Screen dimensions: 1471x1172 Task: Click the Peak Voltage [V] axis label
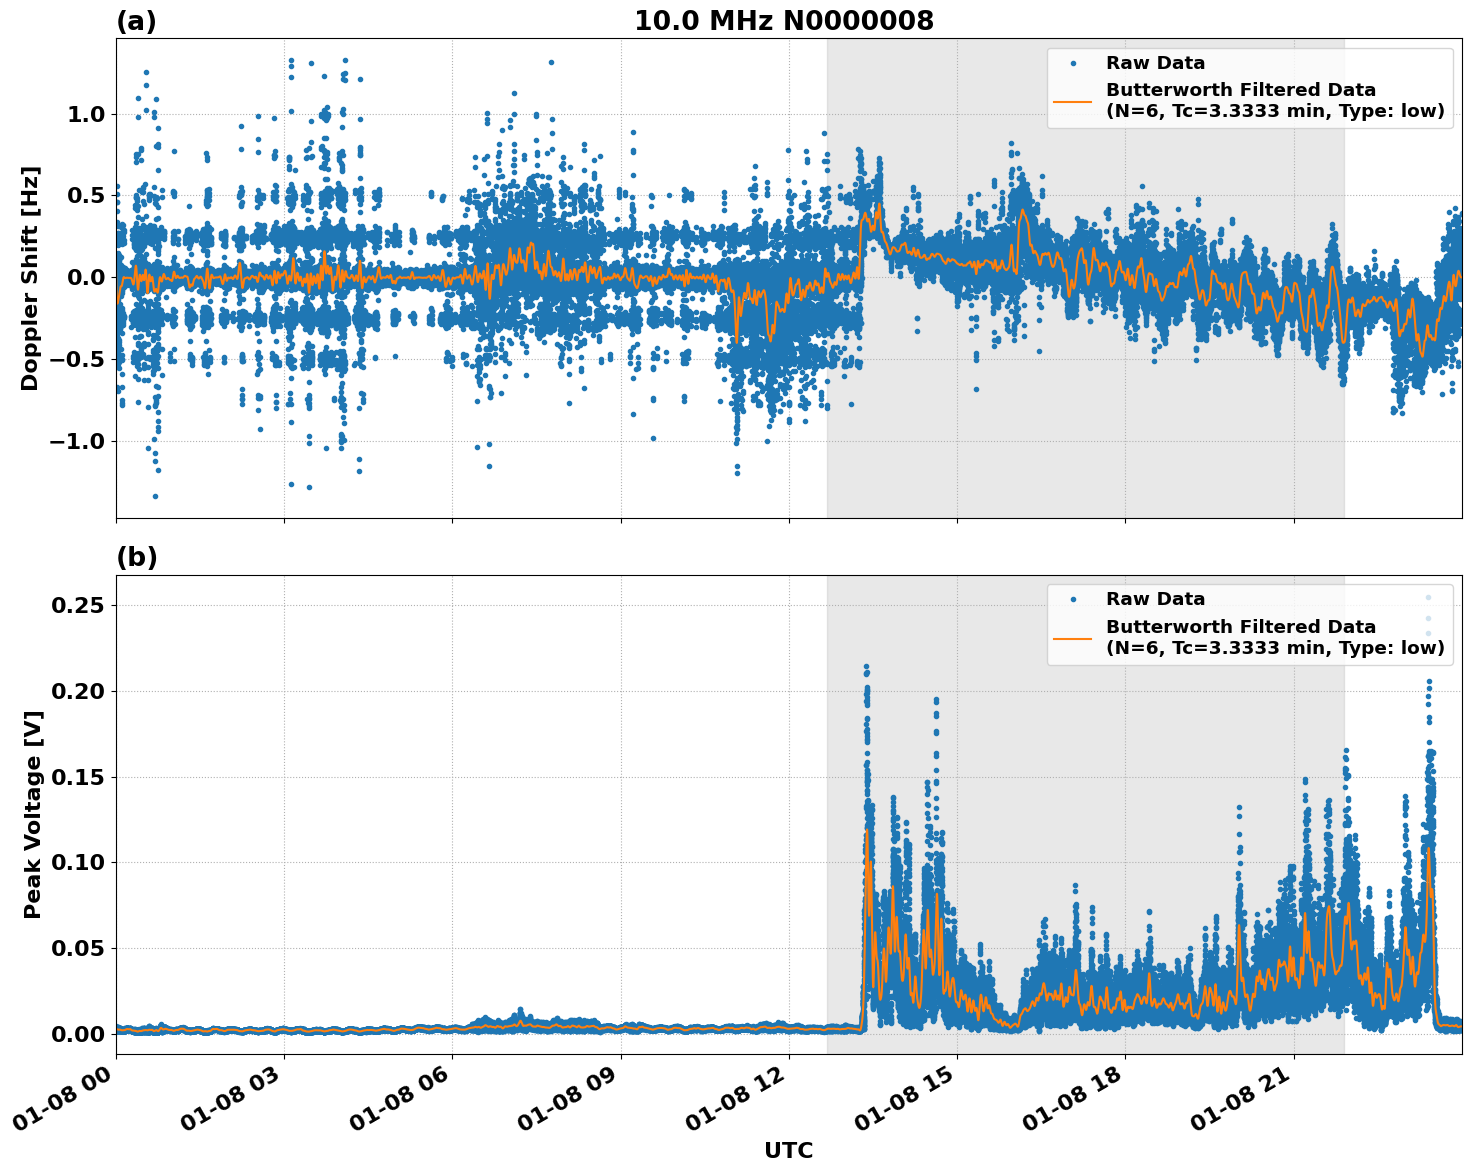(x=32, y=808)
